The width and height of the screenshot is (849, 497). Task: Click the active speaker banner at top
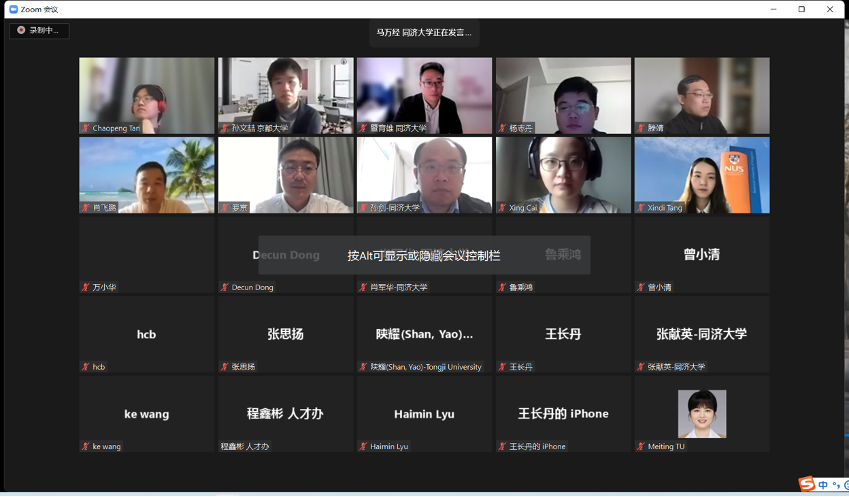click(x=424, y=32)
